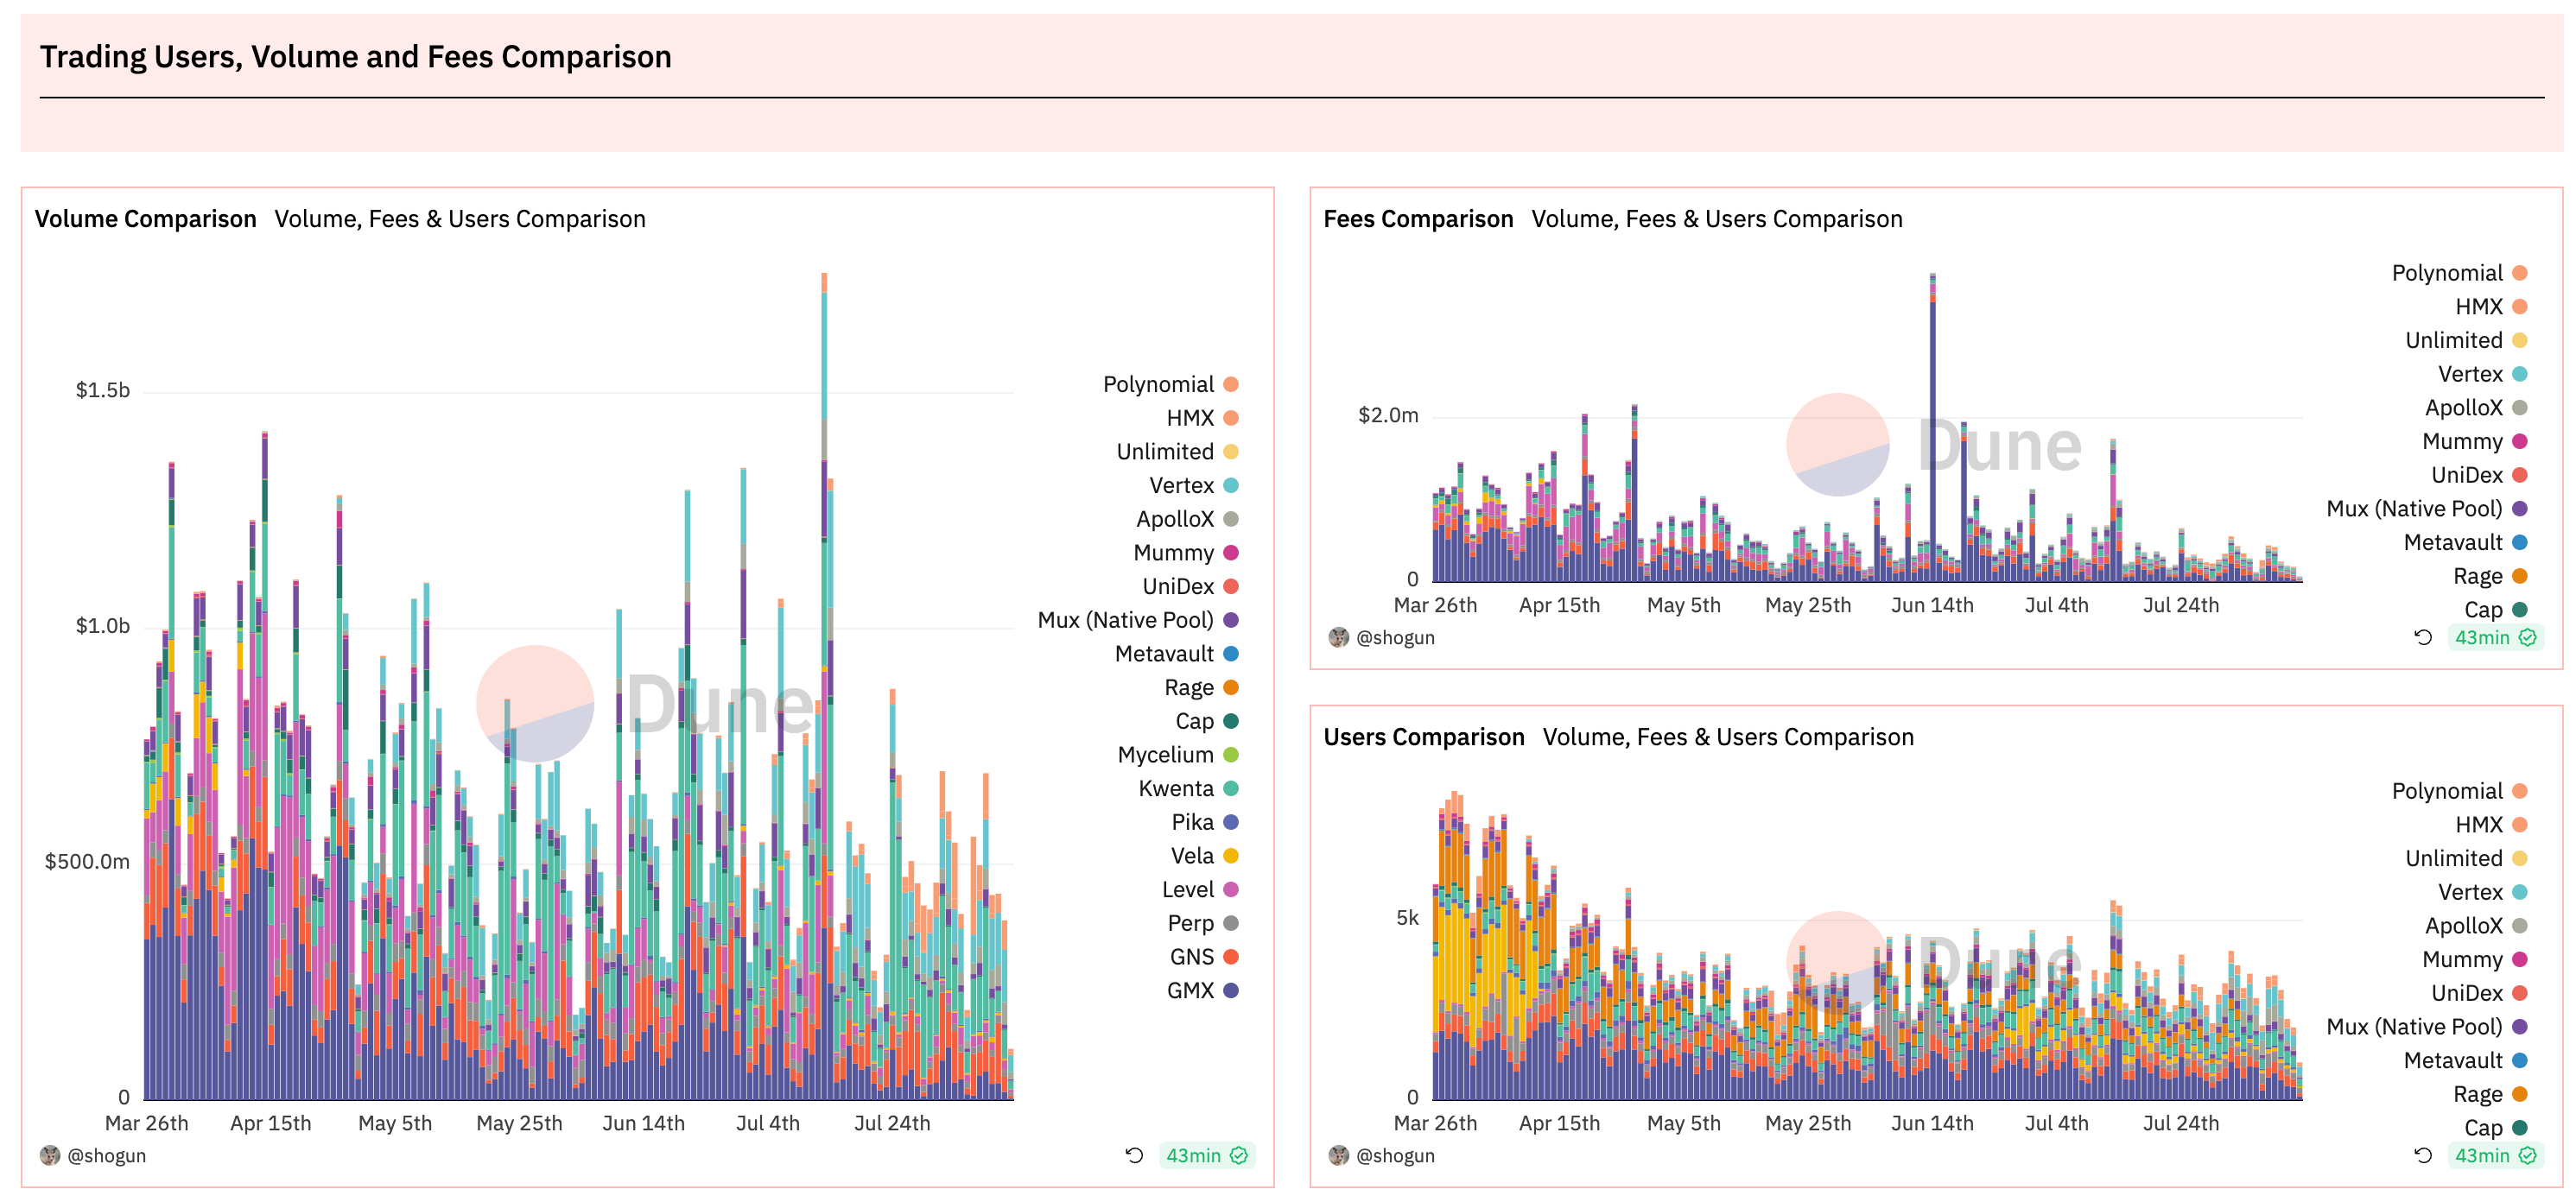Toggle Mummy series in Volume Comparison legend
This screenshot has height=1202, width=2576.
click(1186, 553)
